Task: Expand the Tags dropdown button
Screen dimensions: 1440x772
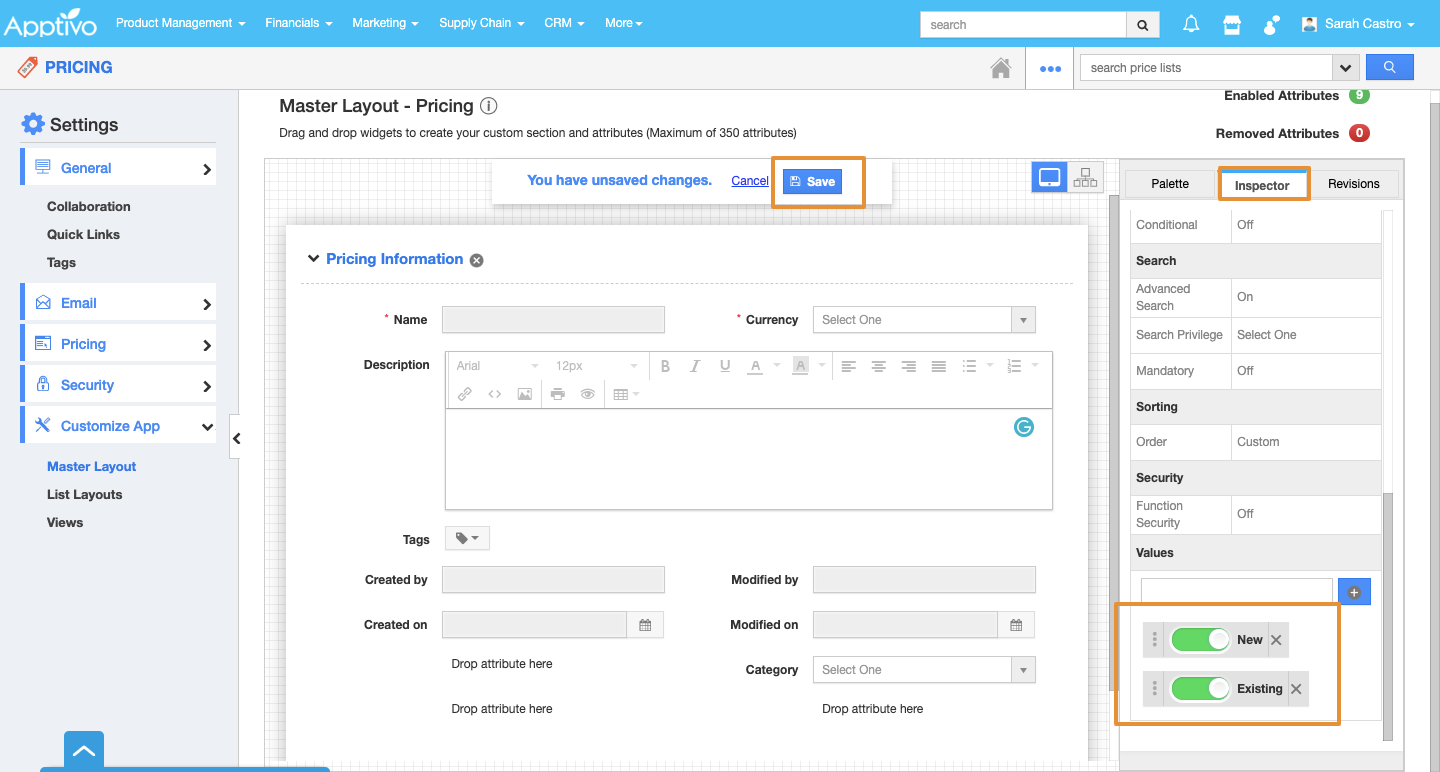Action: [467, 539]
